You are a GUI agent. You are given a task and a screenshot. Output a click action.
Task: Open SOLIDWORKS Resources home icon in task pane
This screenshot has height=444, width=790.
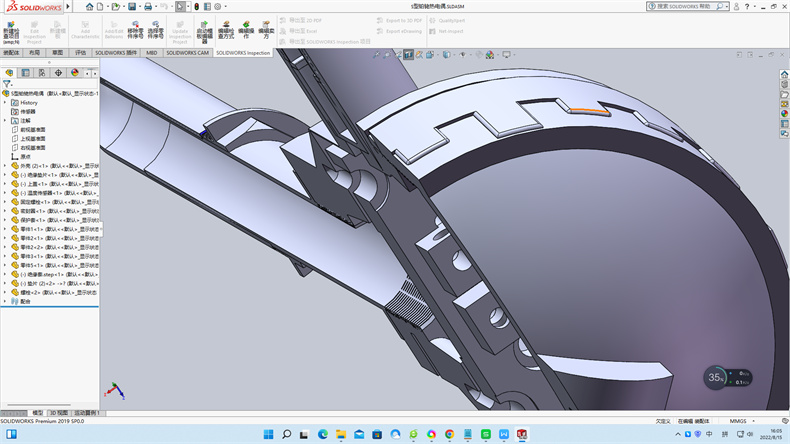tap(783, 73)
